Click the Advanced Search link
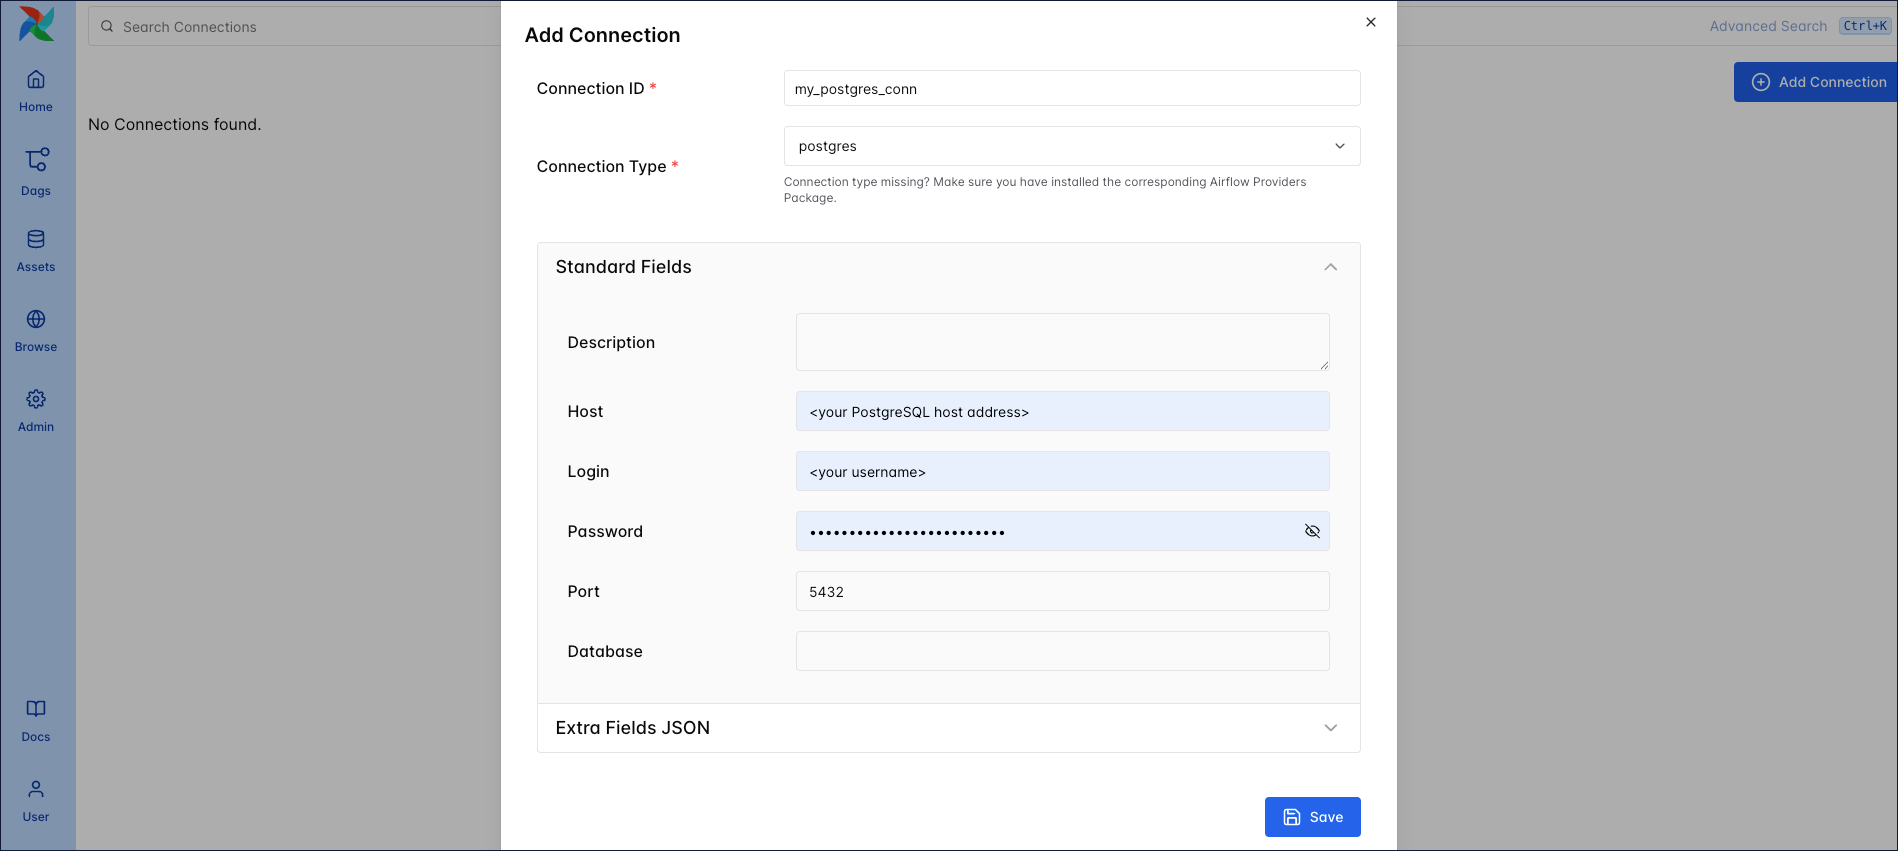 pos(1767,26)
